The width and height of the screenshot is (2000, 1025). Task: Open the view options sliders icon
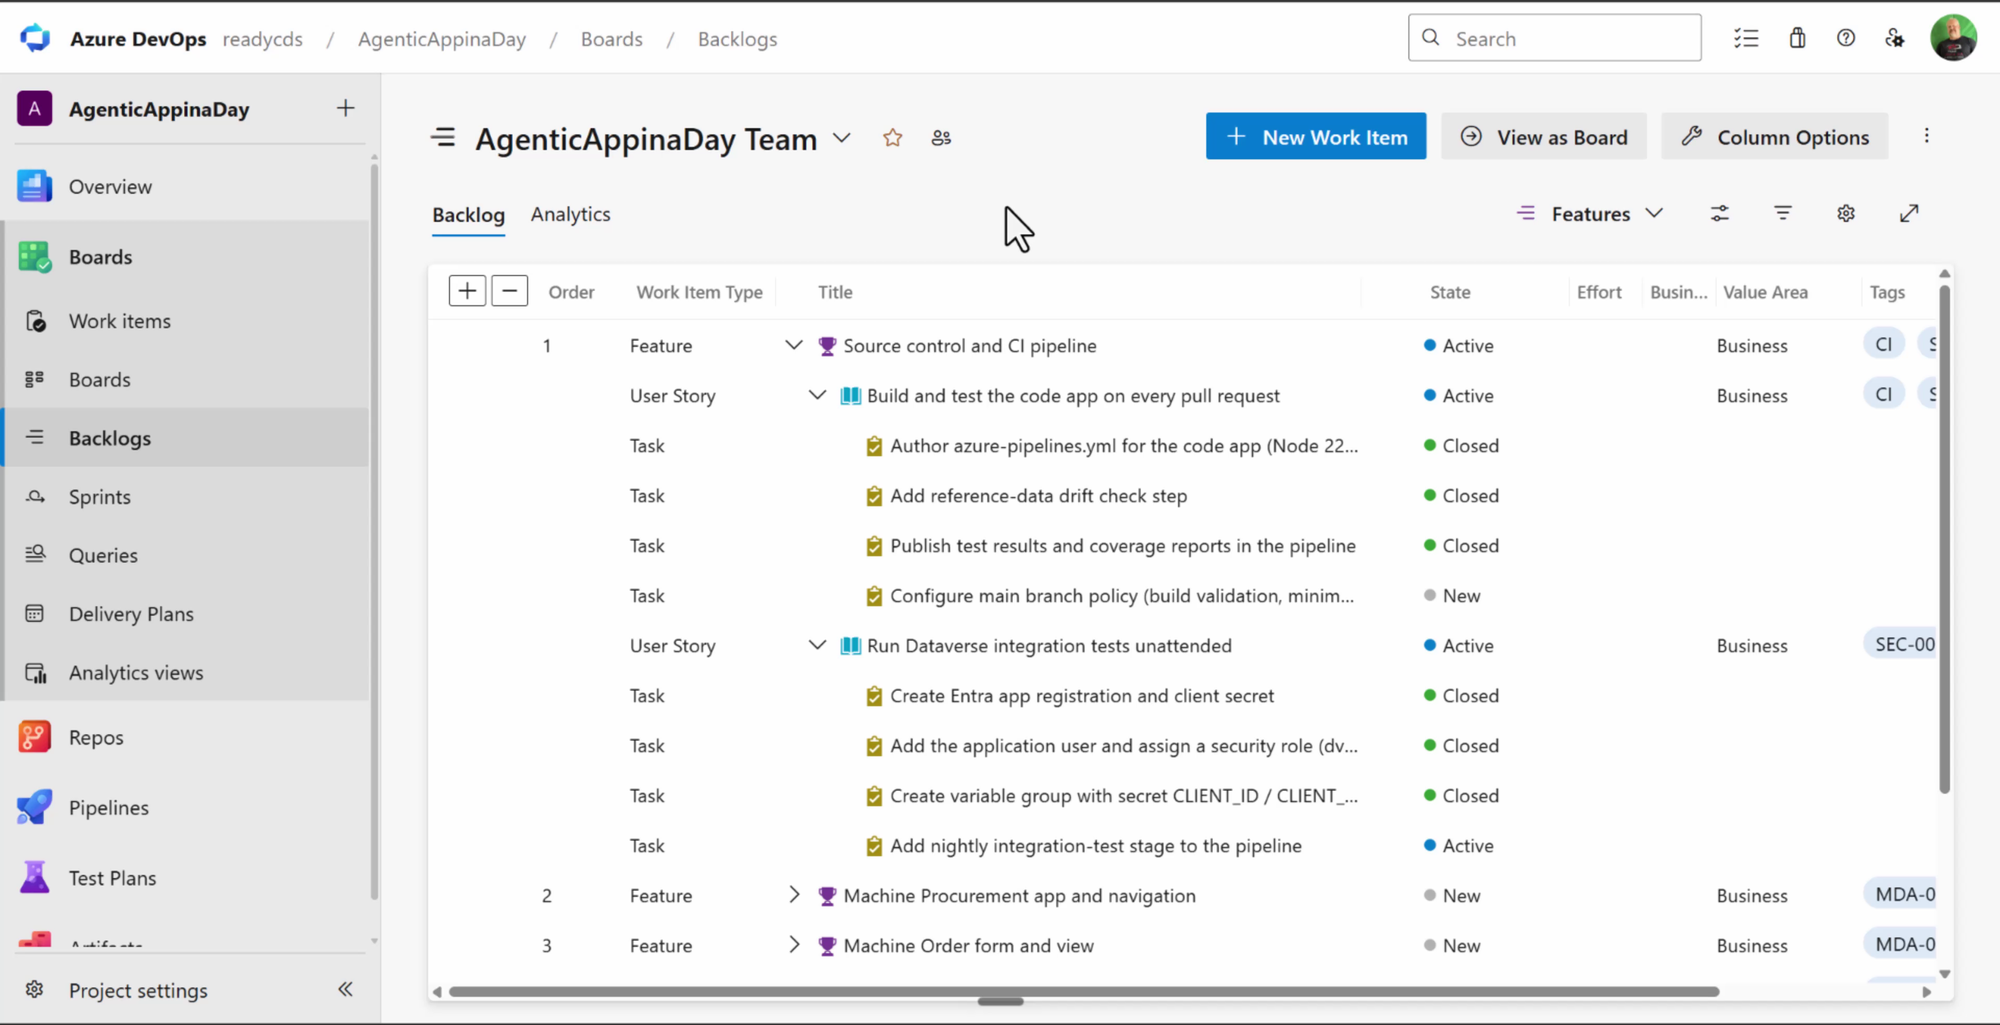point(1719,213)
